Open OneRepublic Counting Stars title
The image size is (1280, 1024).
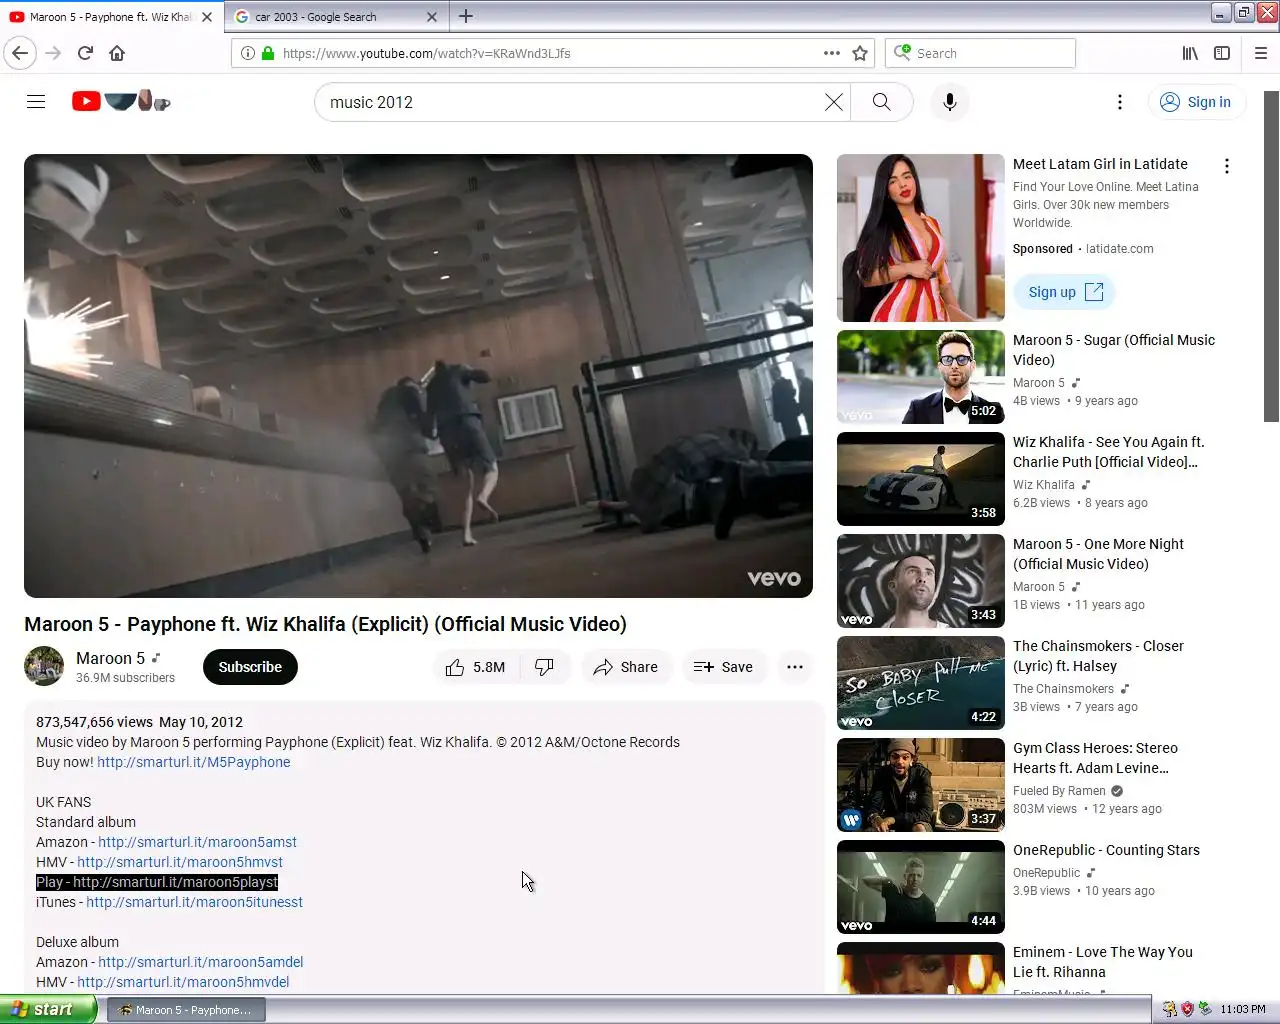coord(1106,850)
